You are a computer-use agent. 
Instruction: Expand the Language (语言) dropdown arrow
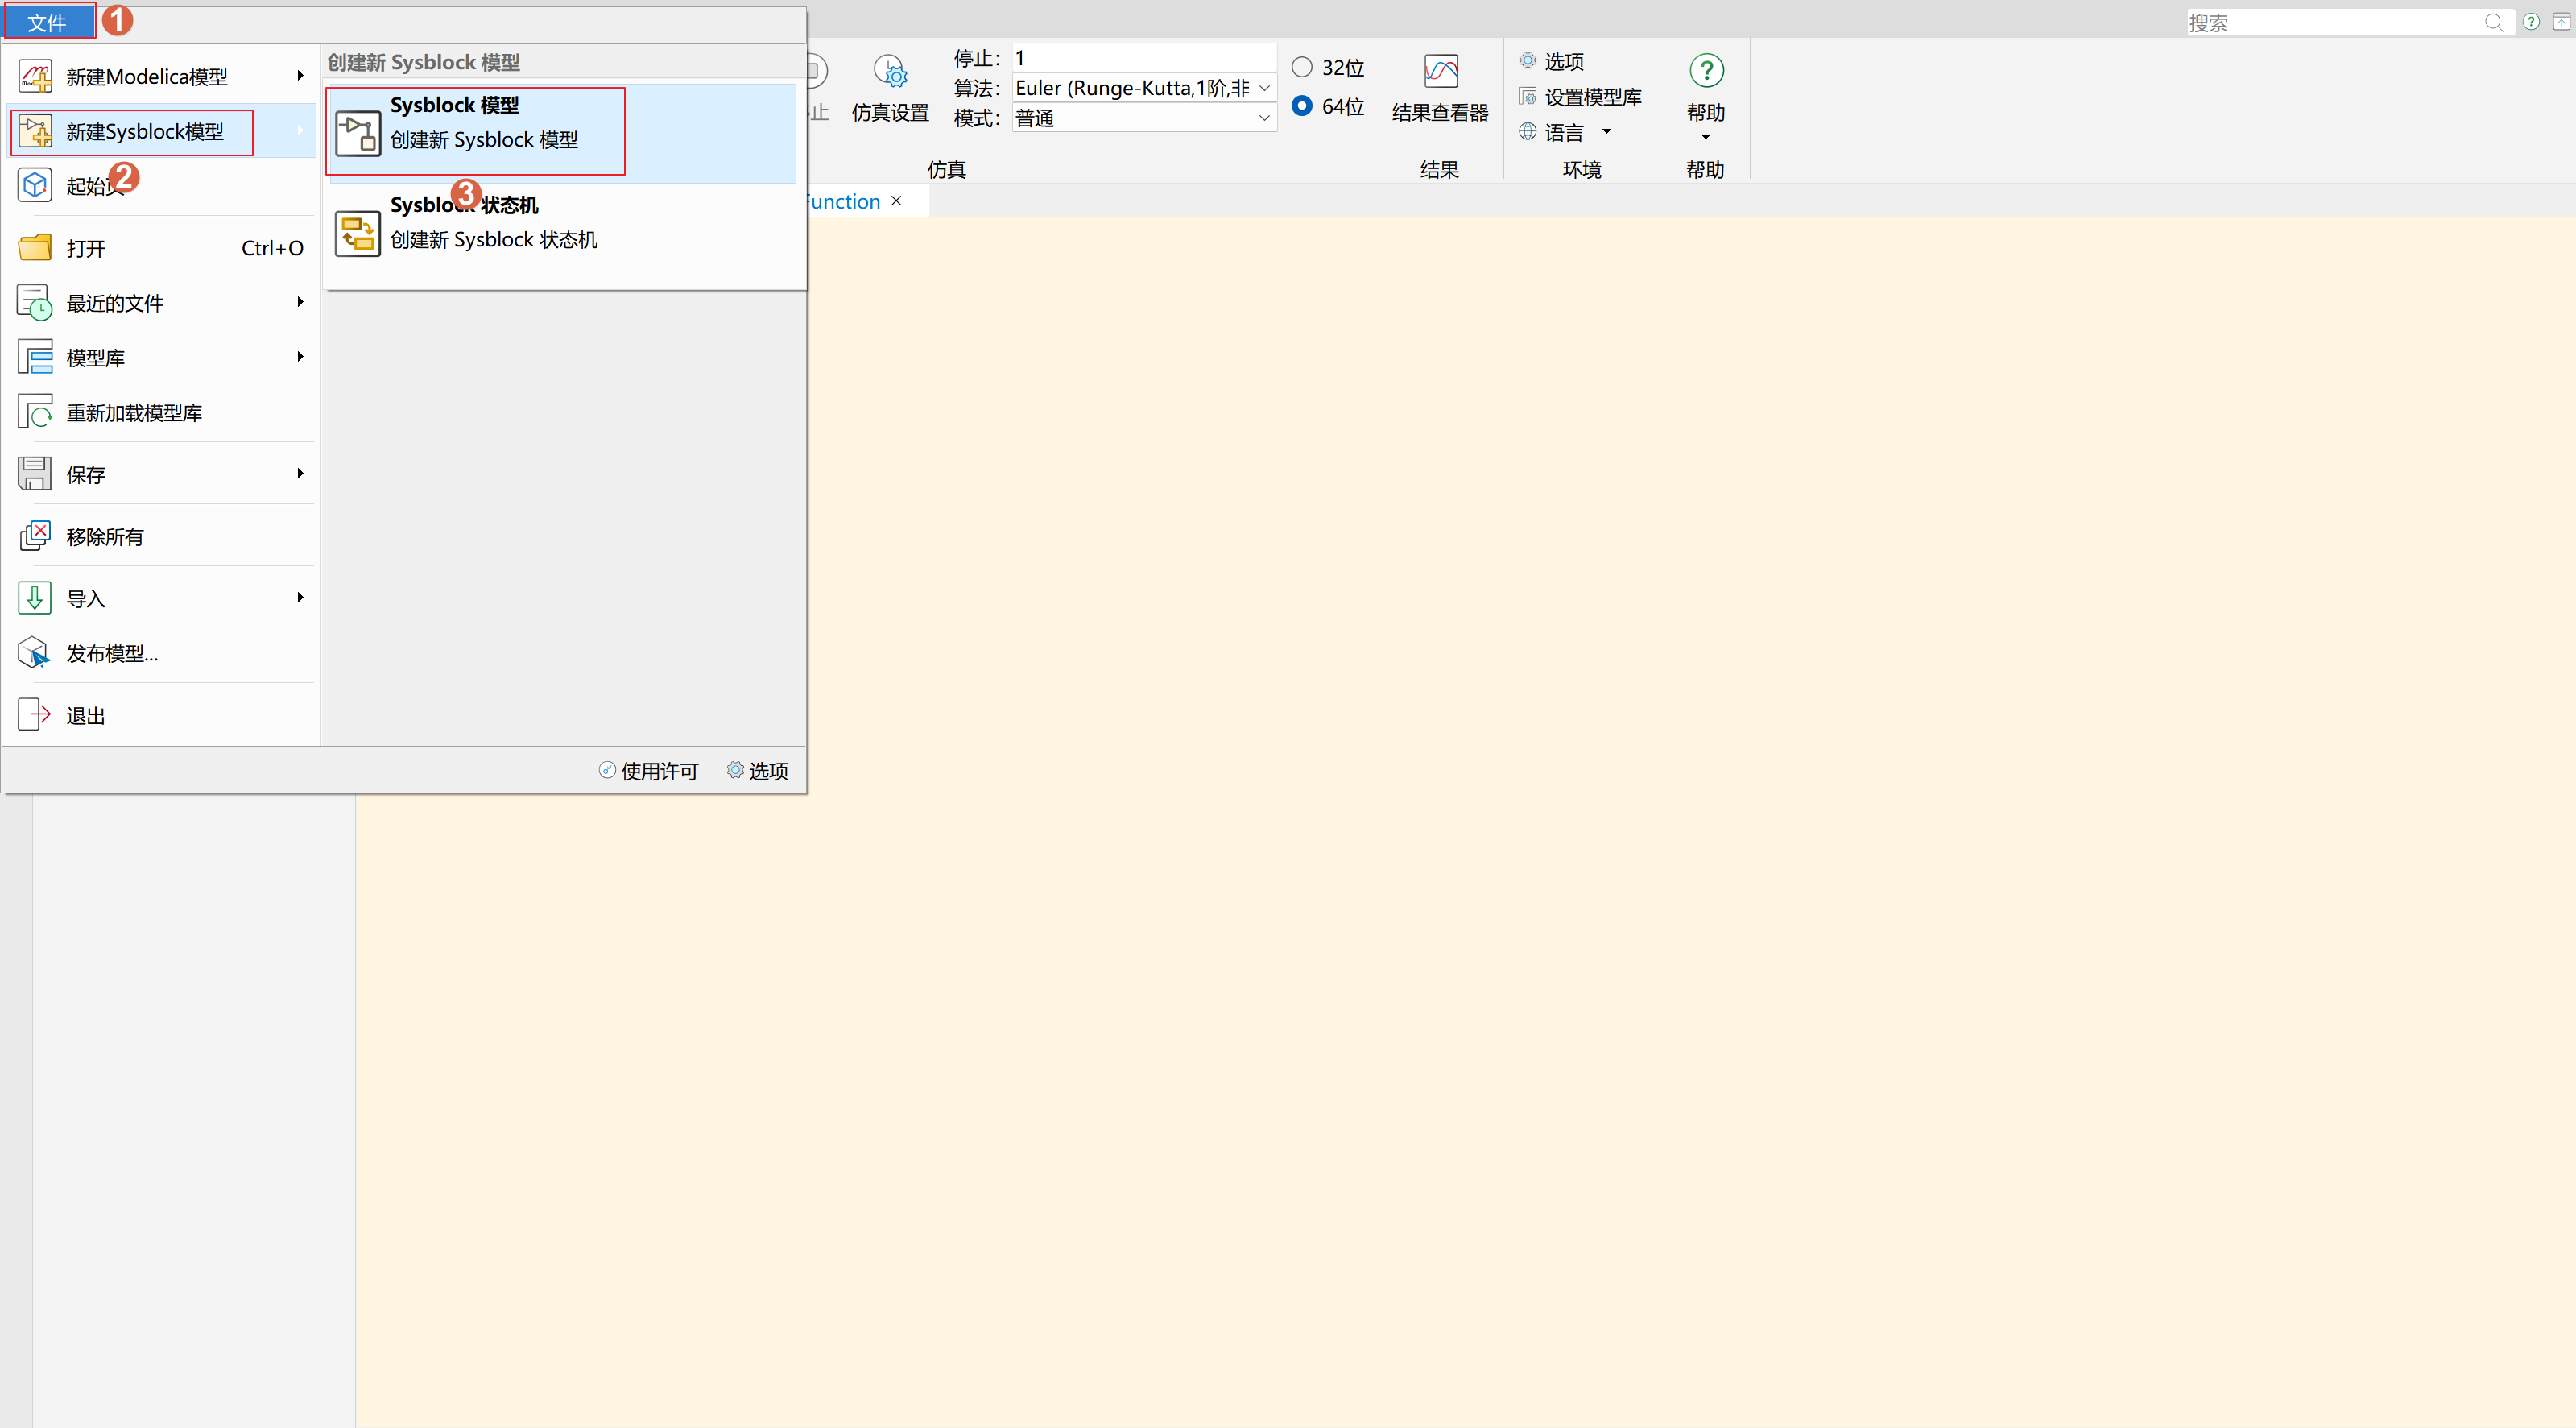[1606, 132]
